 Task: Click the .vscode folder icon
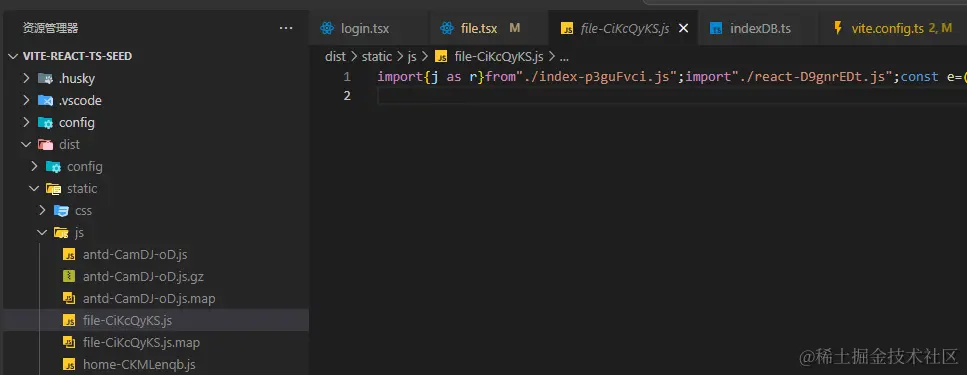coord(45,100)
